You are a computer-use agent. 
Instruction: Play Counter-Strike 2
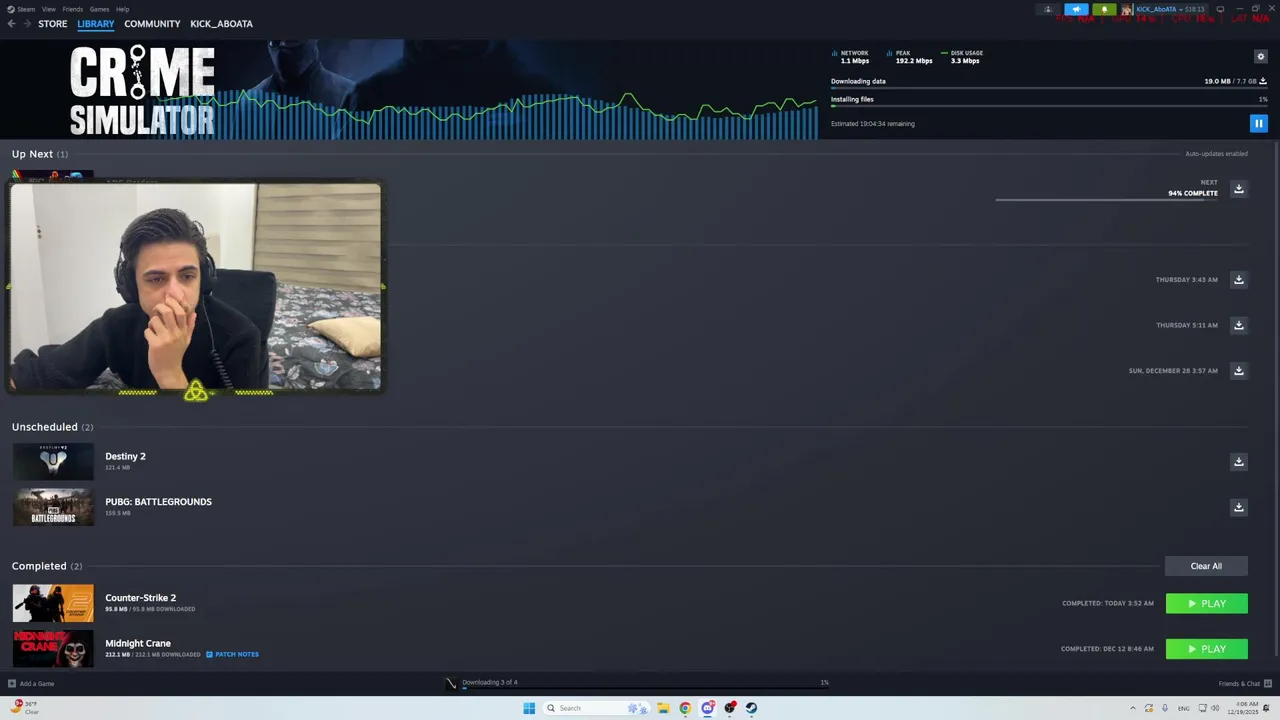coord(1206,604)
